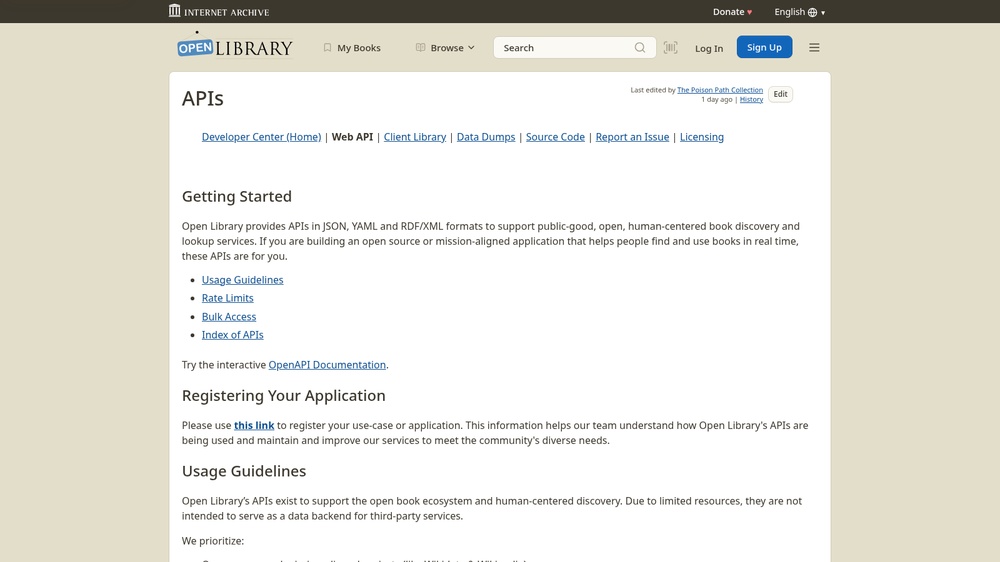Open the English language dropdown

point(799,11)
